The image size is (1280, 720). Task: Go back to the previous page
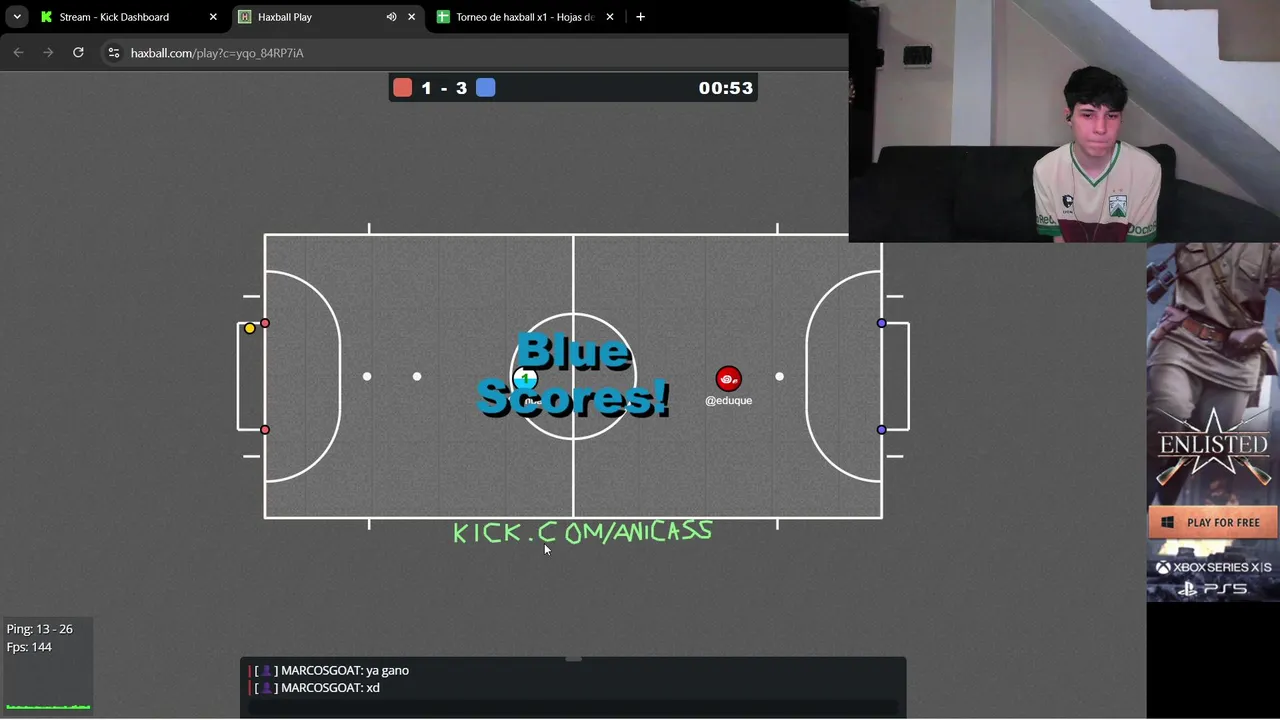click(x=18, y=52)
